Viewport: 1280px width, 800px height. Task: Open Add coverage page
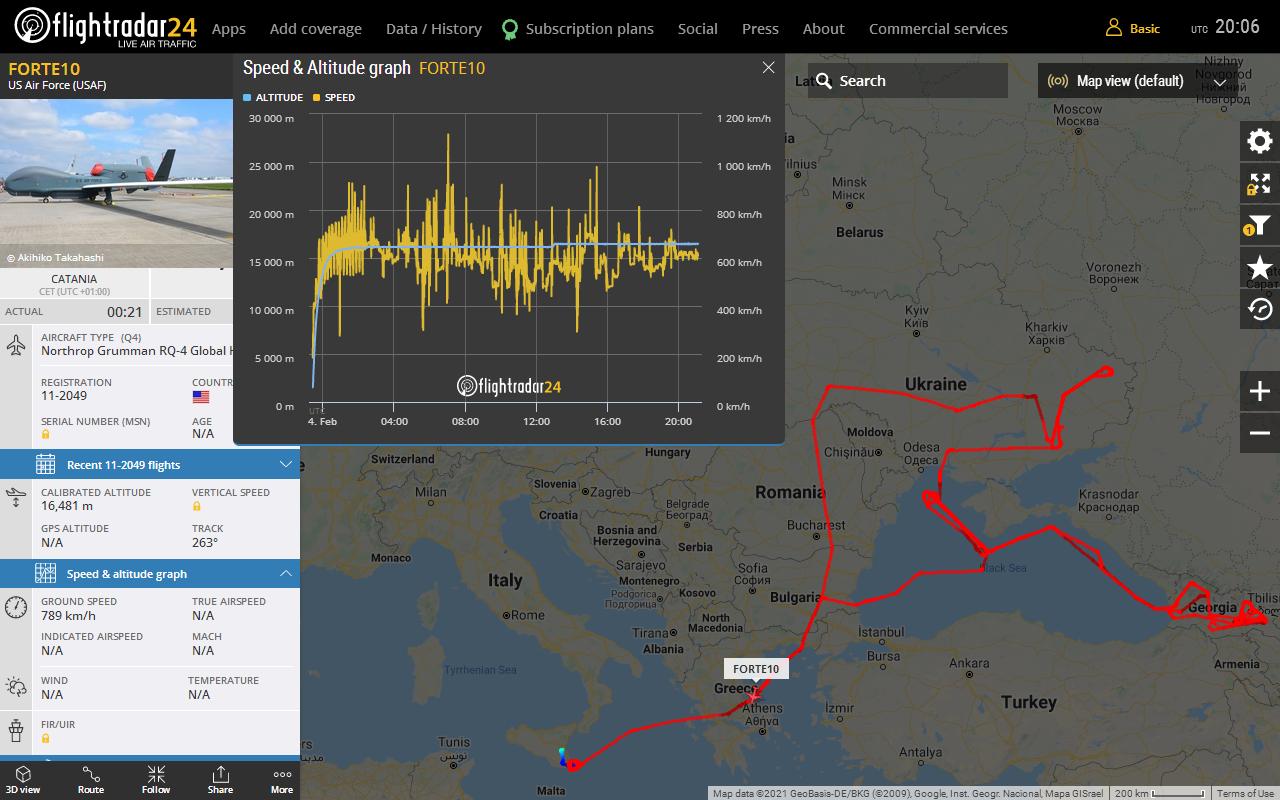[316, 29]
